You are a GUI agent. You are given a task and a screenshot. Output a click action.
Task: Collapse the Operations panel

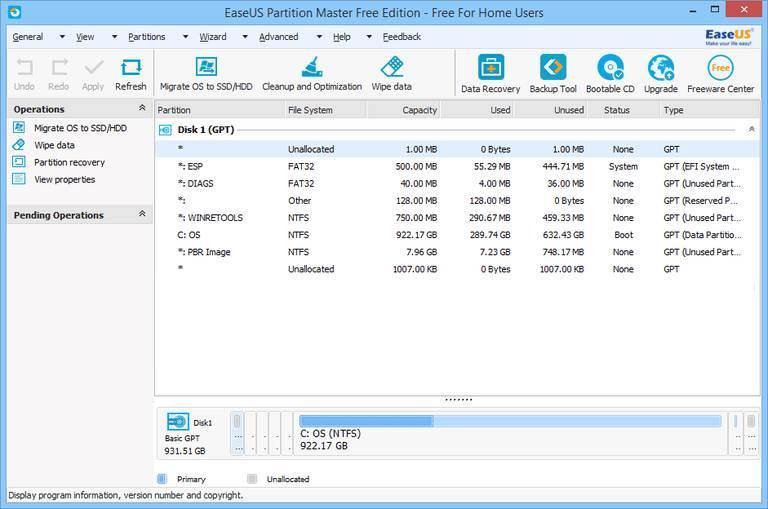(x=142, y=108)
